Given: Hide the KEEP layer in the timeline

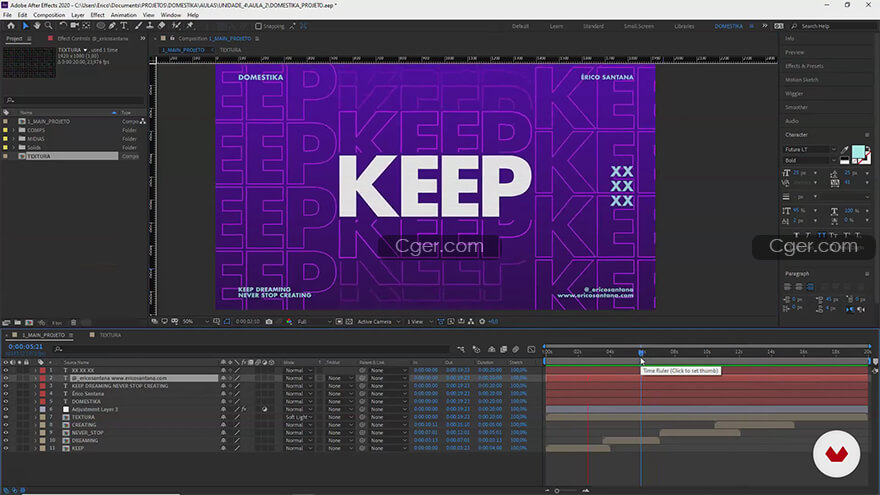Looking at the screenshot, I should pos(6,448).
